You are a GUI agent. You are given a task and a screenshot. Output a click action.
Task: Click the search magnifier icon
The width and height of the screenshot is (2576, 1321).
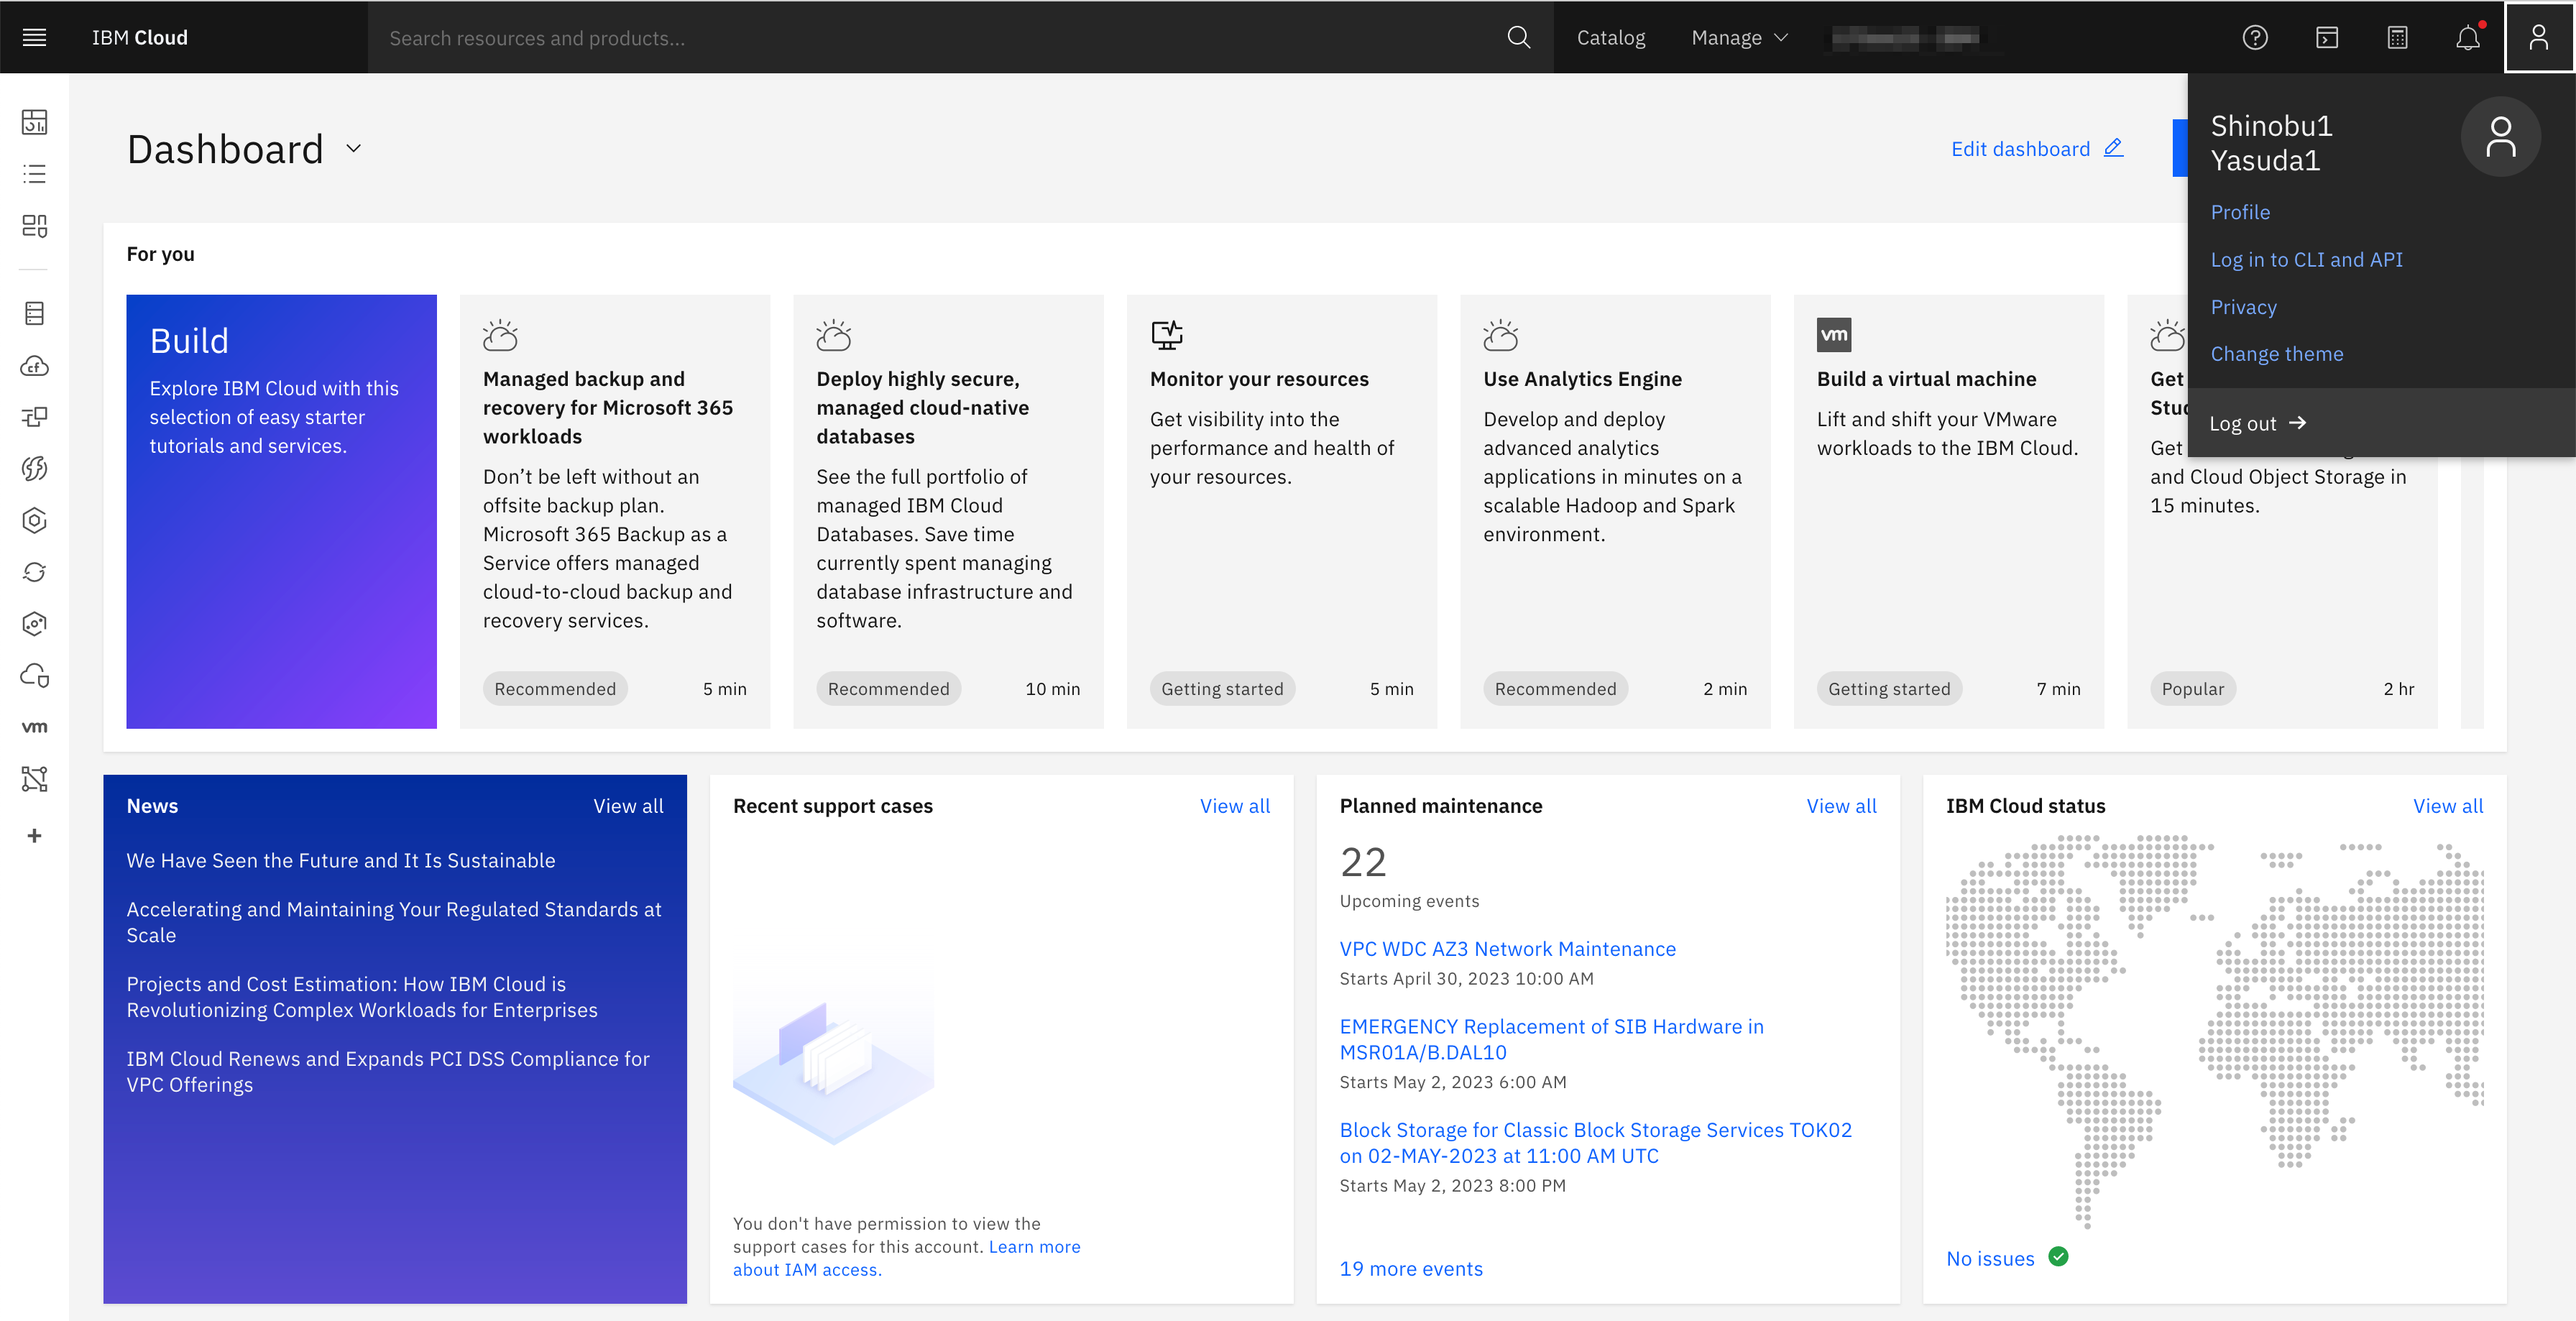[x=1518, y=38]
